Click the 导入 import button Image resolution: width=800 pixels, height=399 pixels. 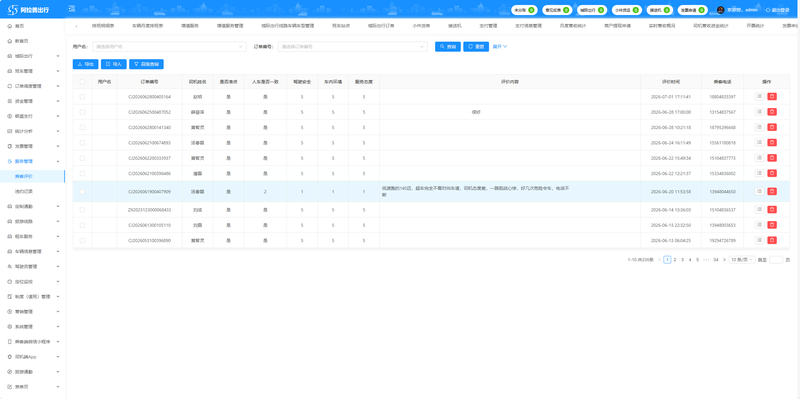[114, 64]
